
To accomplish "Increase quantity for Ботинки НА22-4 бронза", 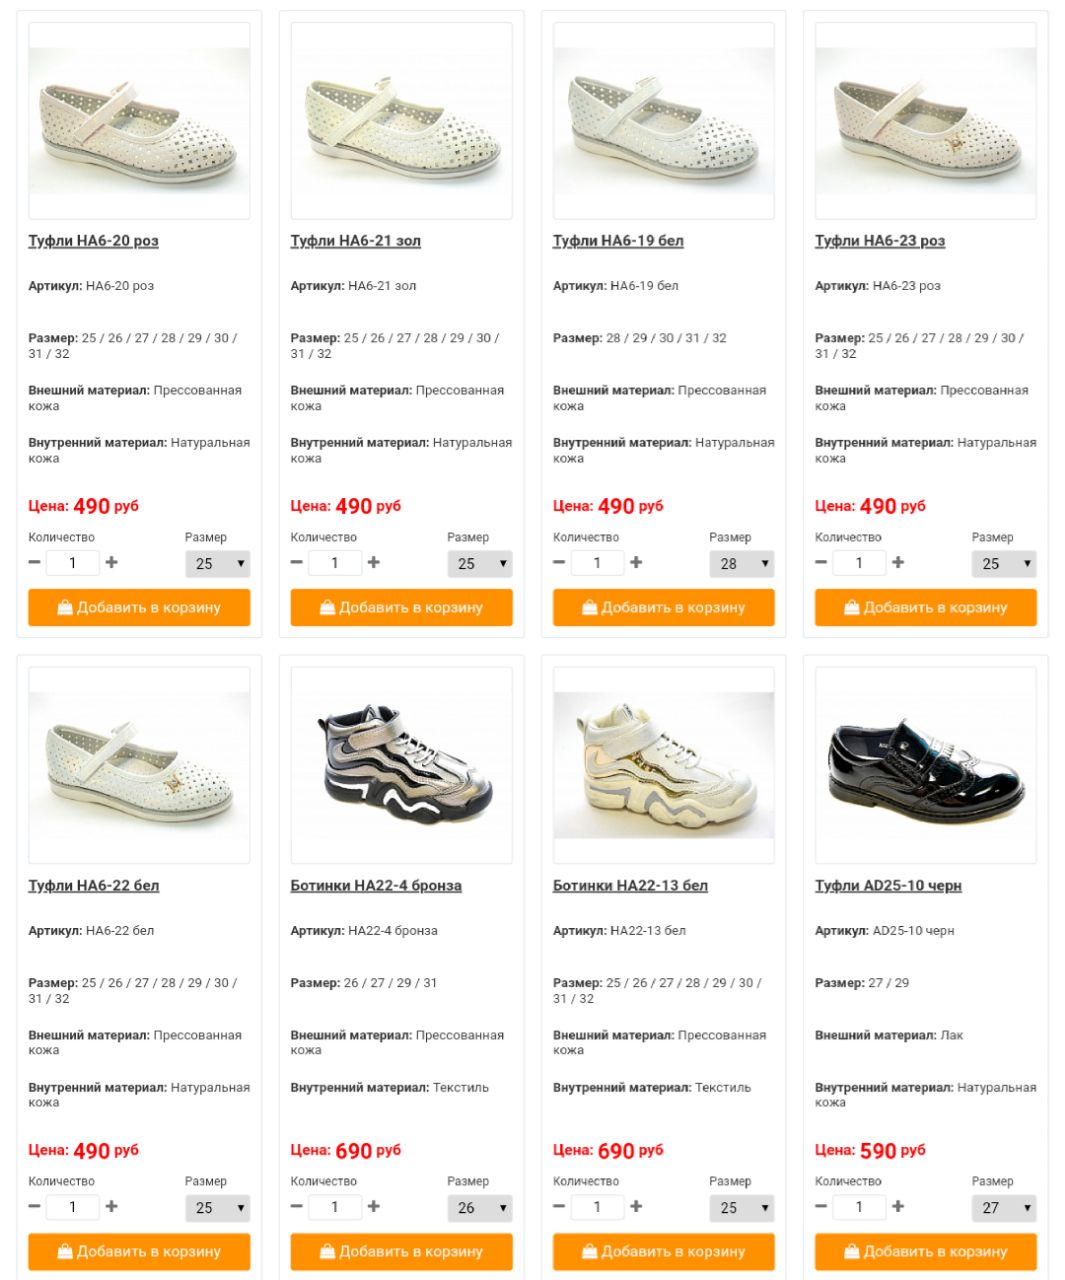I will [374, 1207].
